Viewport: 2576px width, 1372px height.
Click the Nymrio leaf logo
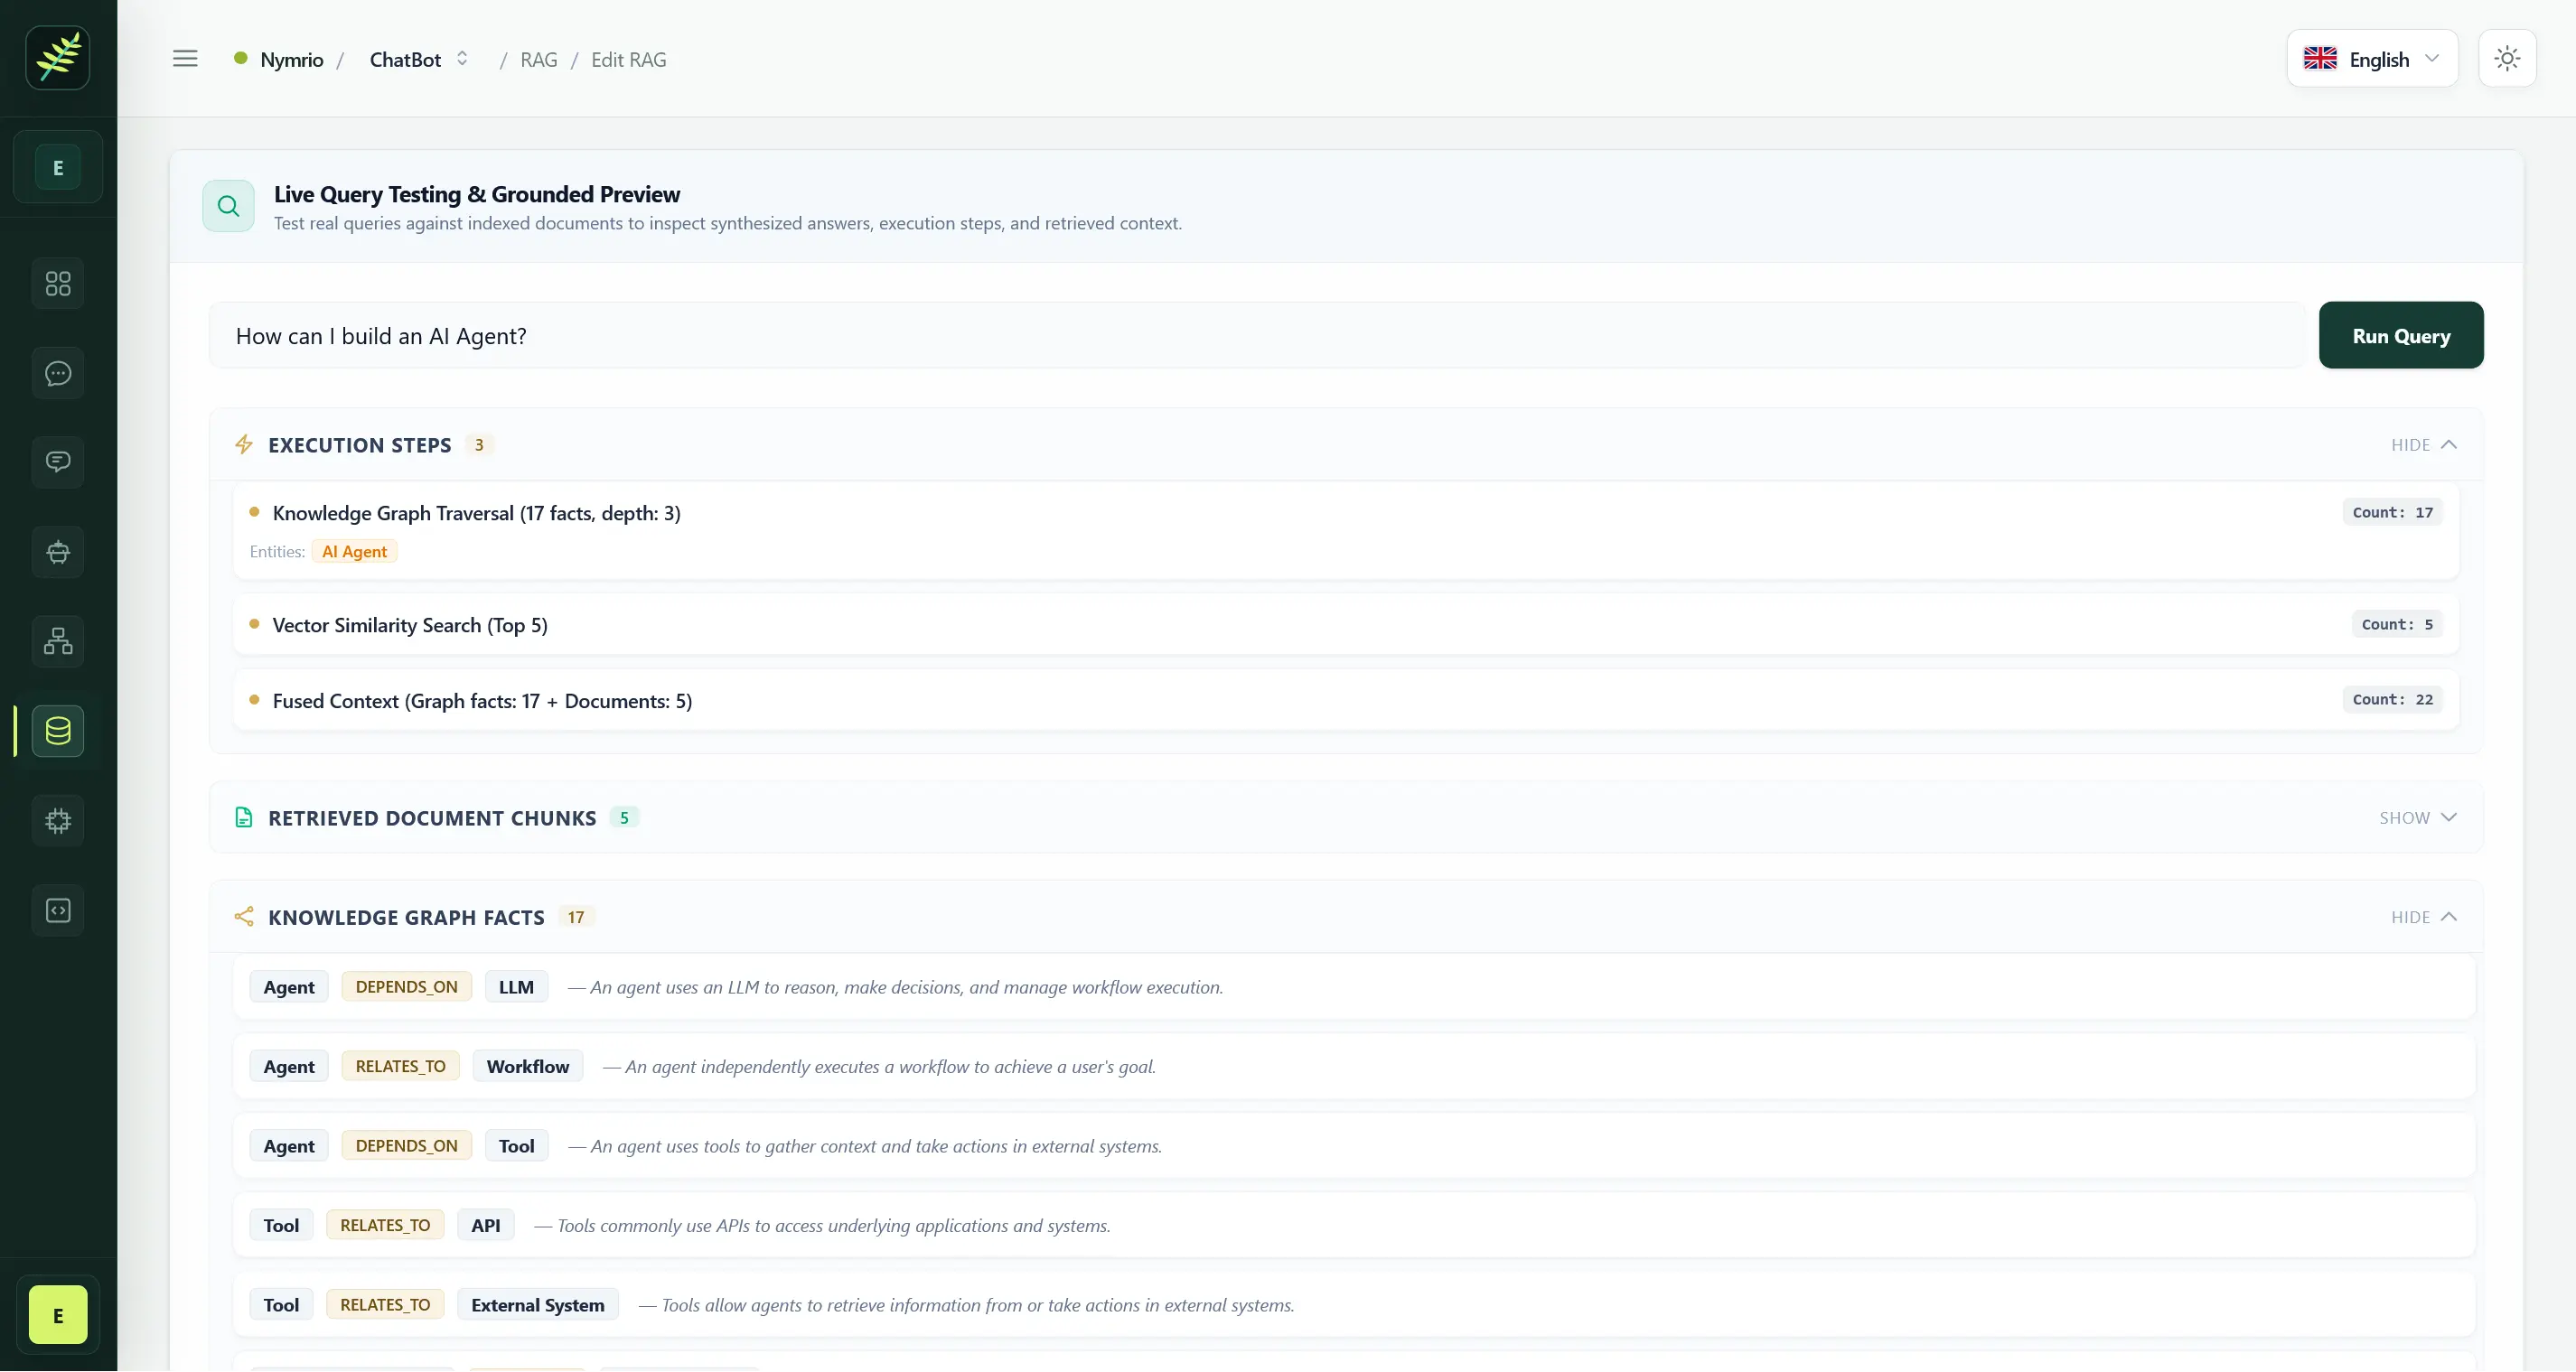58,58
